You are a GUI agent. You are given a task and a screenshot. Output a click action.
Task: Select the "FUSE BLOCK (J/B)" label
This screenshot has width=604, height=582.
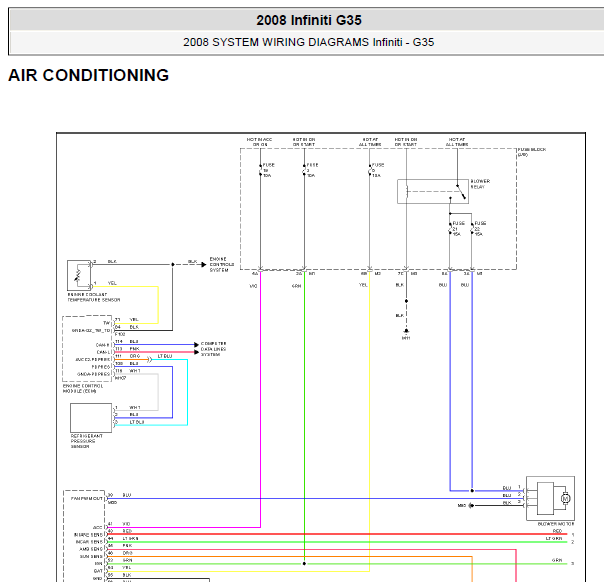532,152
